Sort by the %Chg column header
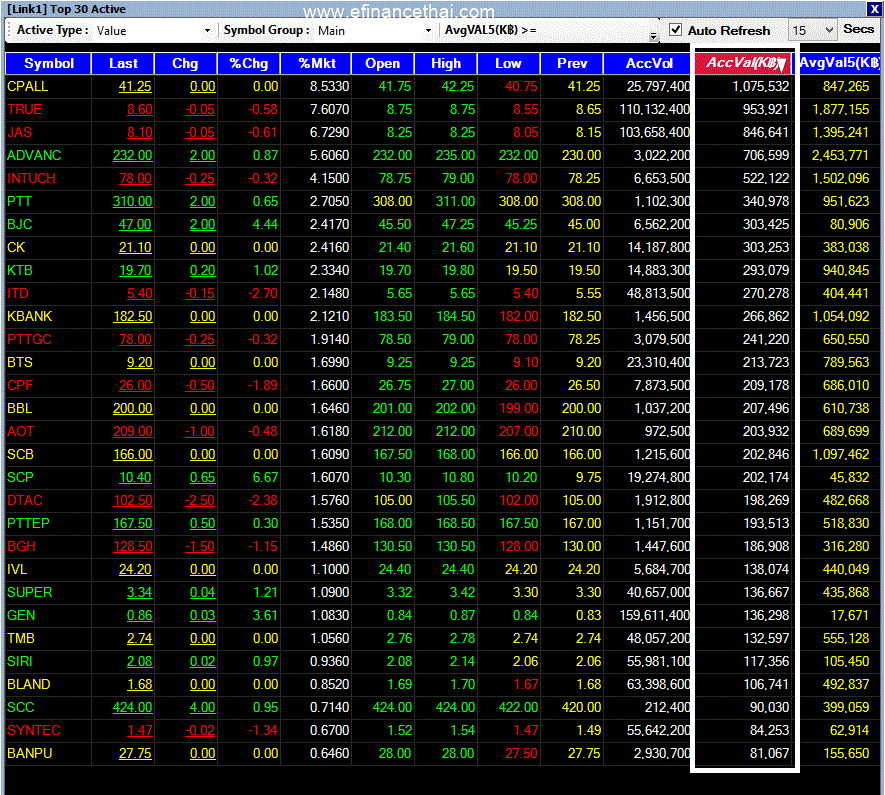This screenshot has width=885, height=795. click(x=249, y=63)
